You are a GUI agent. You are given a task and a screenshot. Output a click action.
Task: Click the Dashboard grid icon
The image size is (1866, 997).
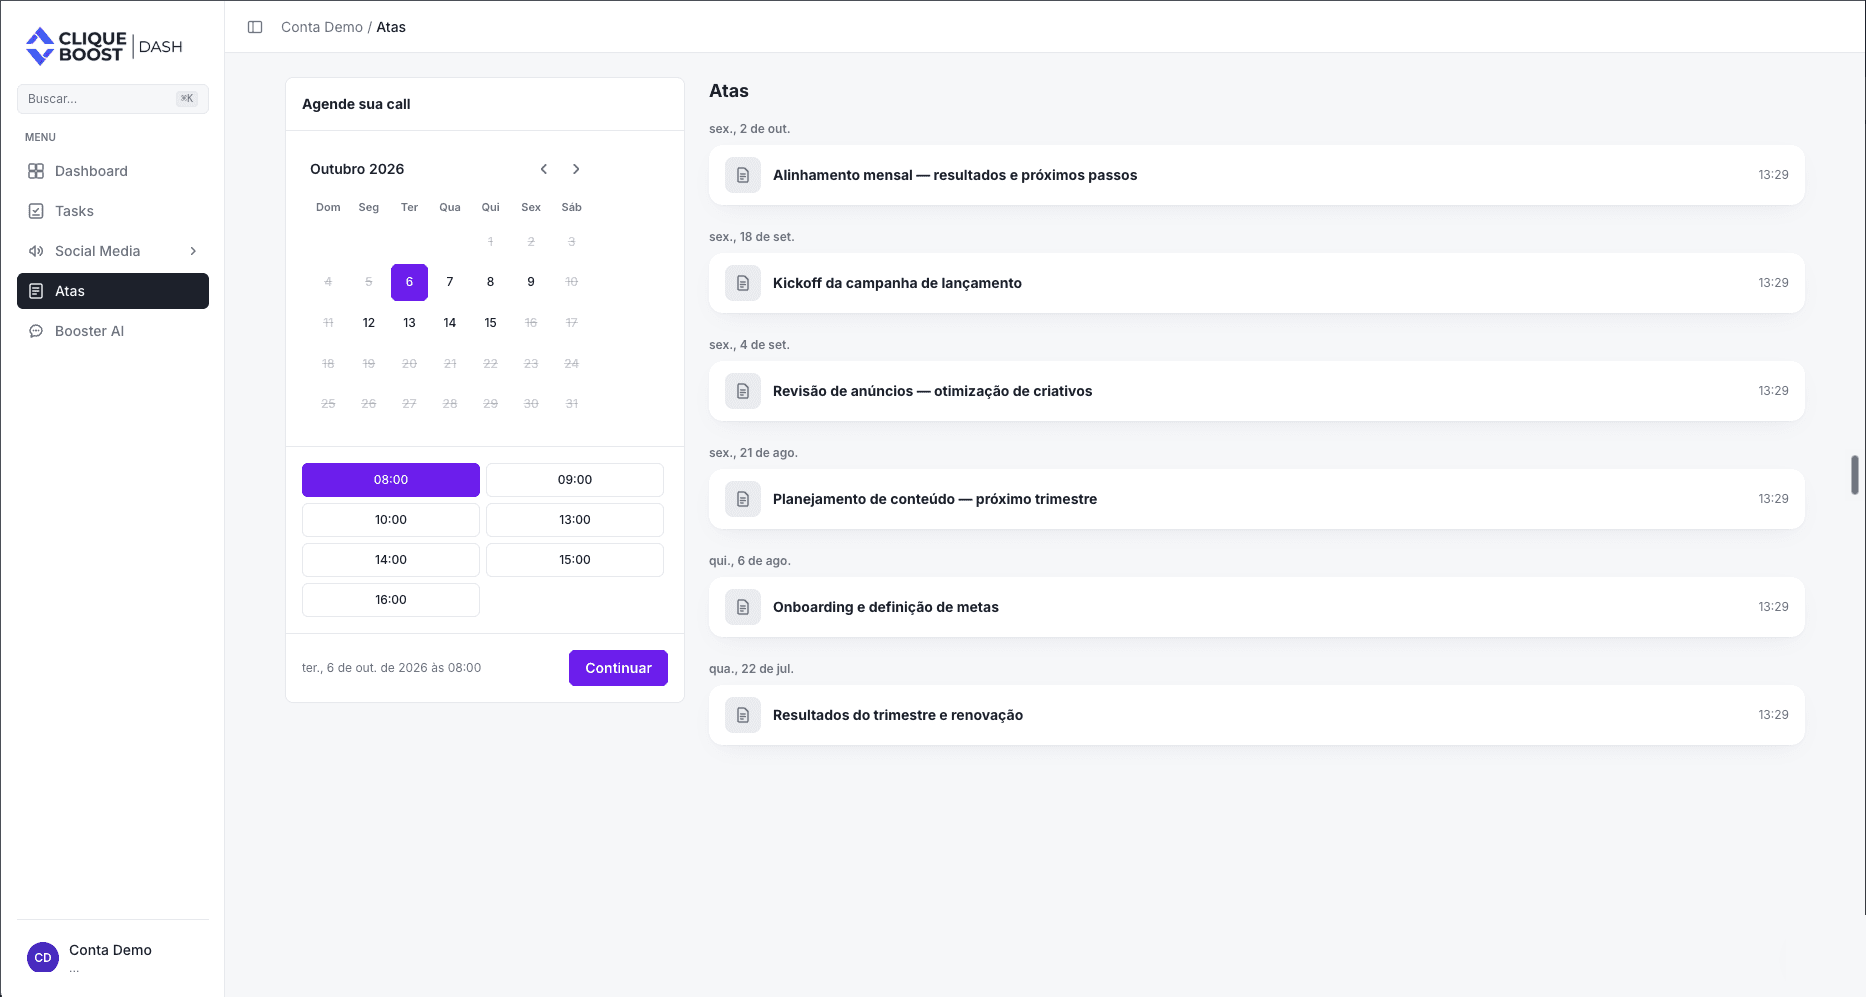[36, 171]
